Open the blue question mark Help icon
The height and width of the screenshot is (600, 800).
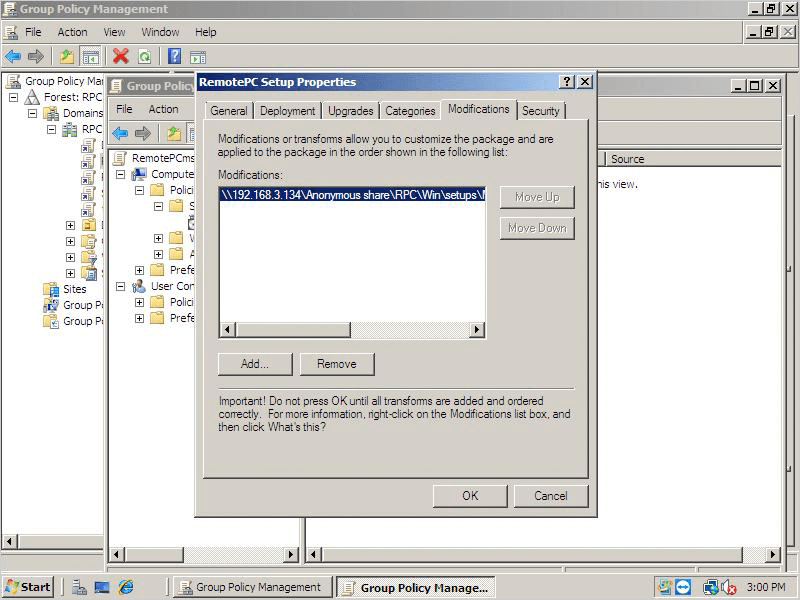[174, 57]
